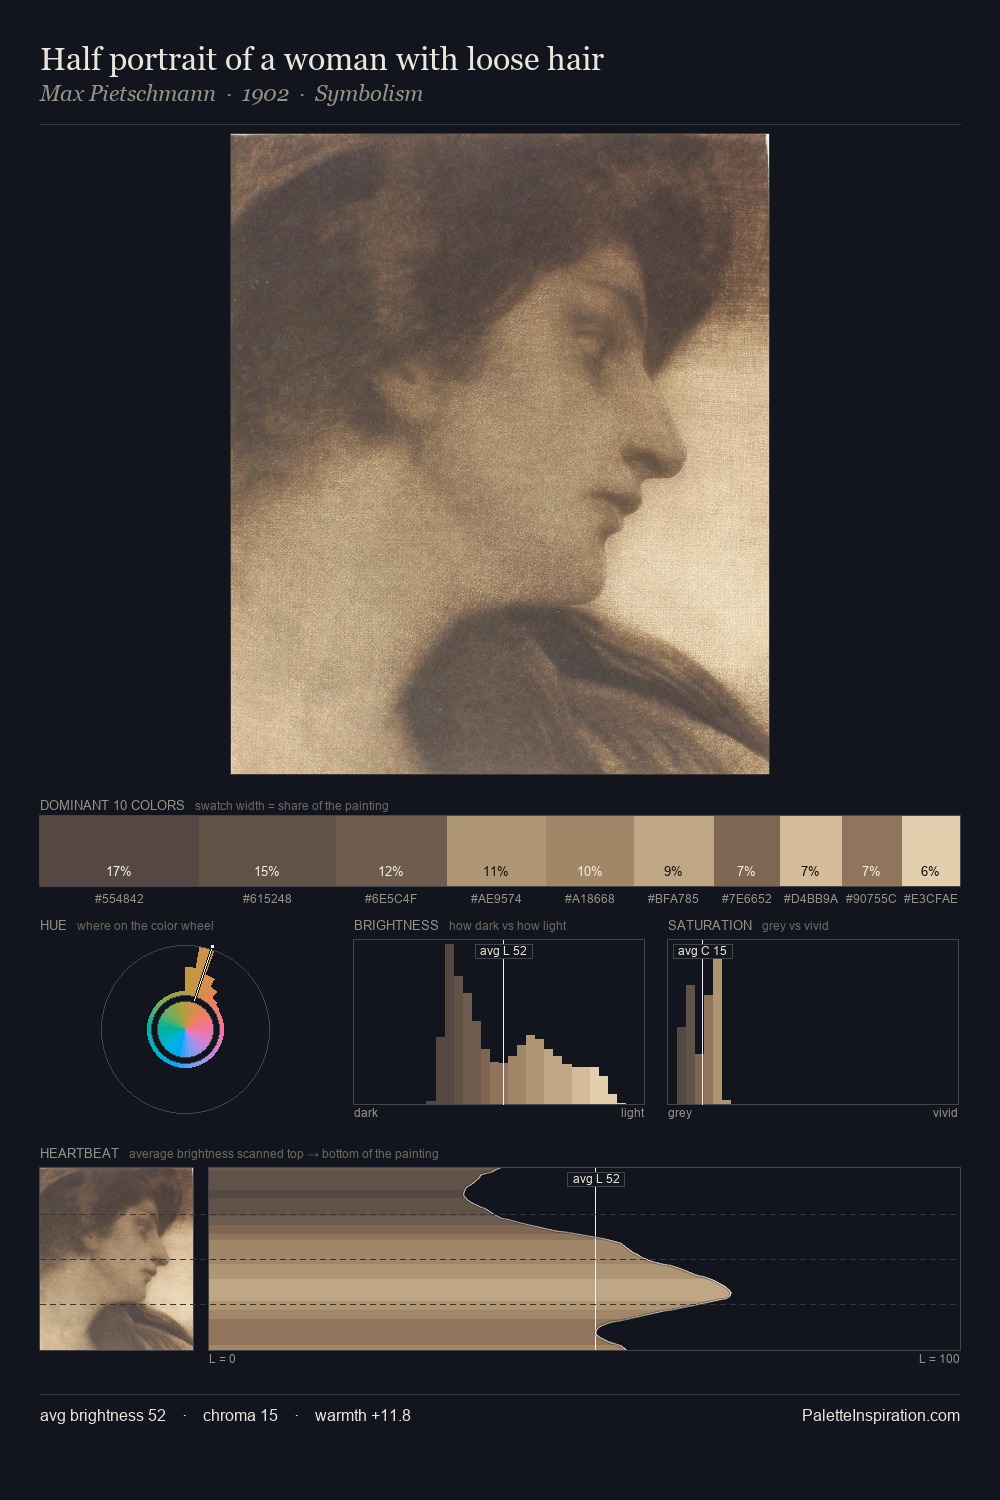This screenshot has height=1500, width=1000.
Task: Click the #554842 dark brown swatch
Action: point(119,851)
